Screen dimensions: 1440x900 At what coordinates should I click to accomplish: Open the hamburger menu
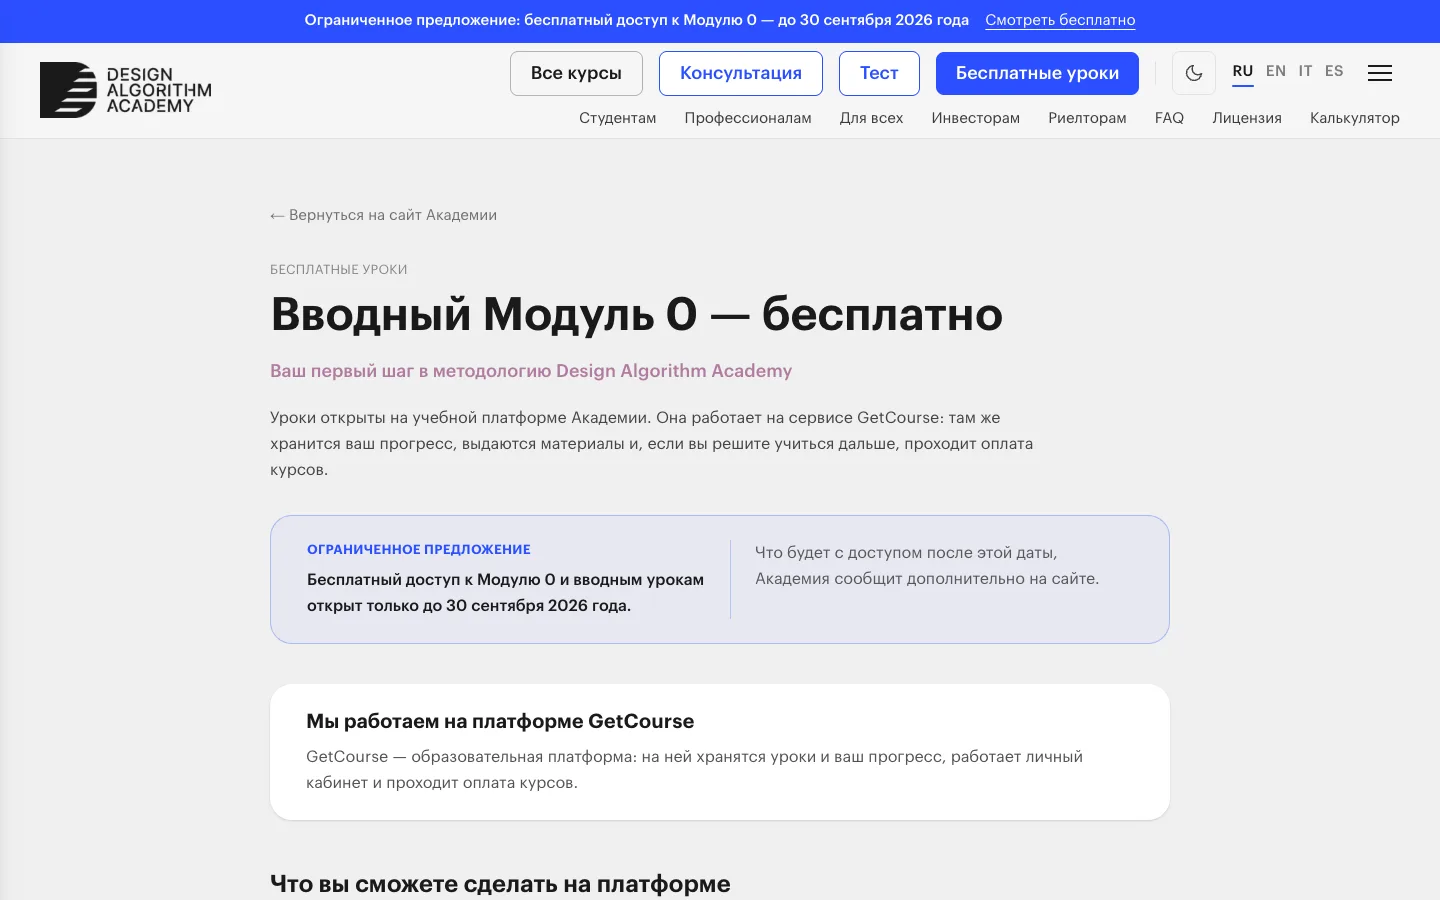pyautogui.click(x=1380, y=73)
